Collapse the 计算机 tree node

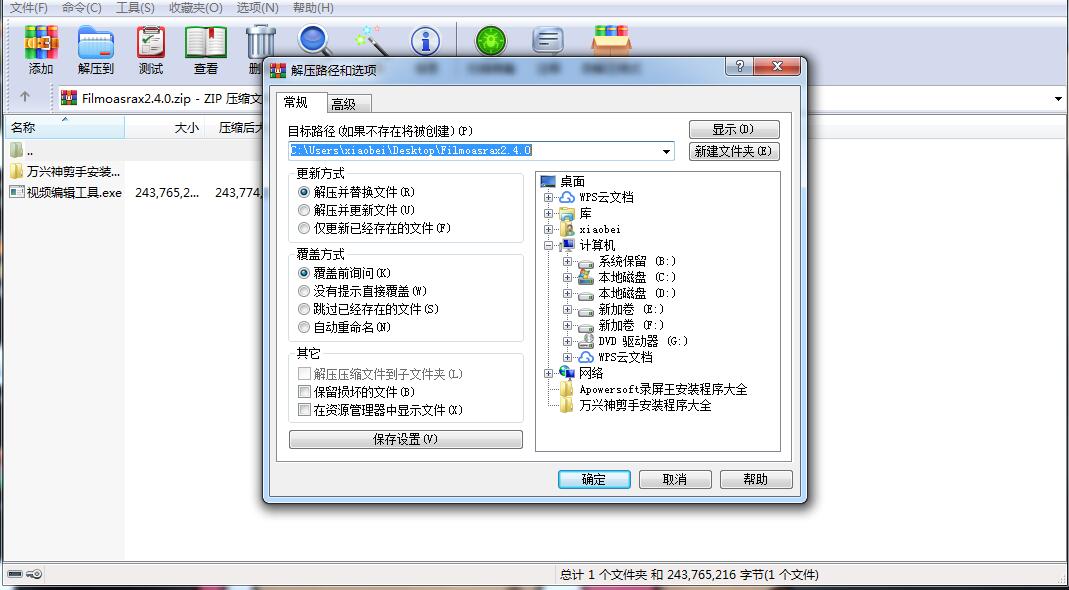tap(548, 245)
